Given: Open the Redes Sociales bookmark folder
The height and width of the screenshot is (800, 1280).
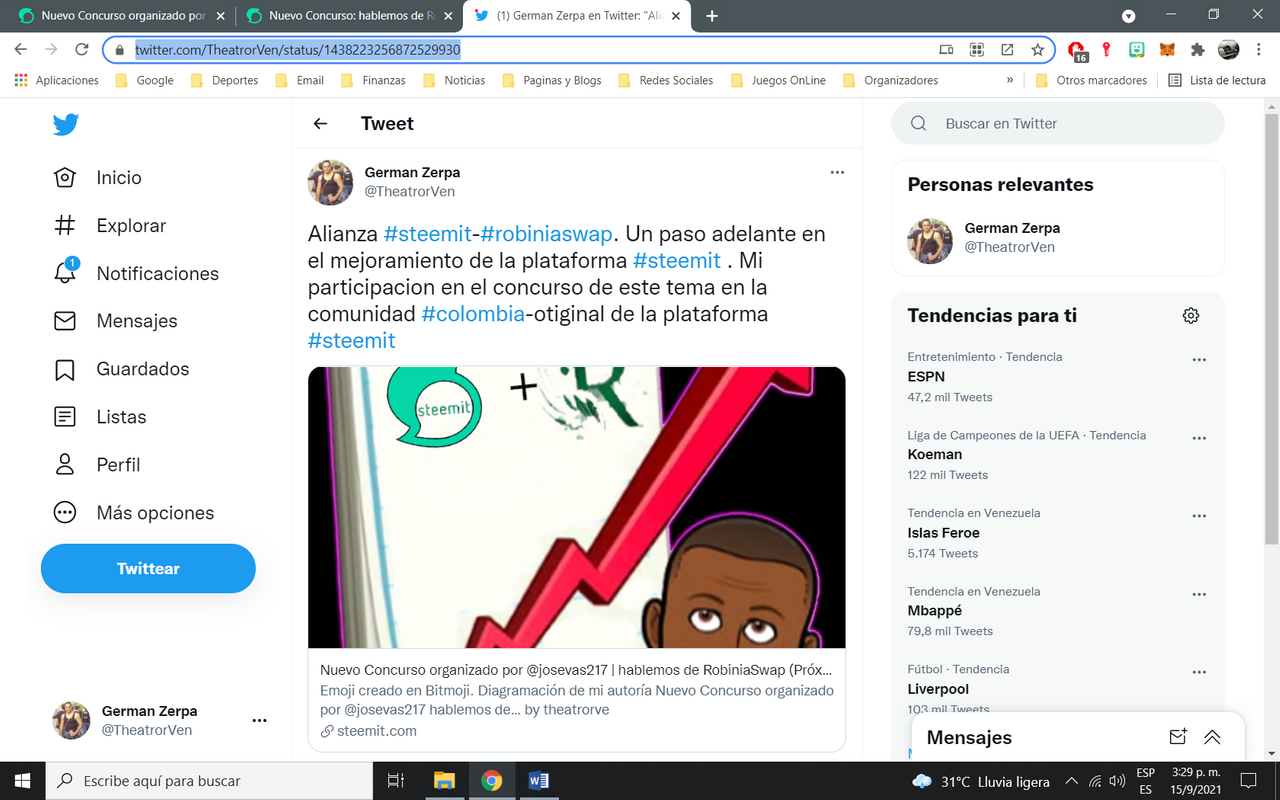Looking at the screenshot, I should click(665, 80).
